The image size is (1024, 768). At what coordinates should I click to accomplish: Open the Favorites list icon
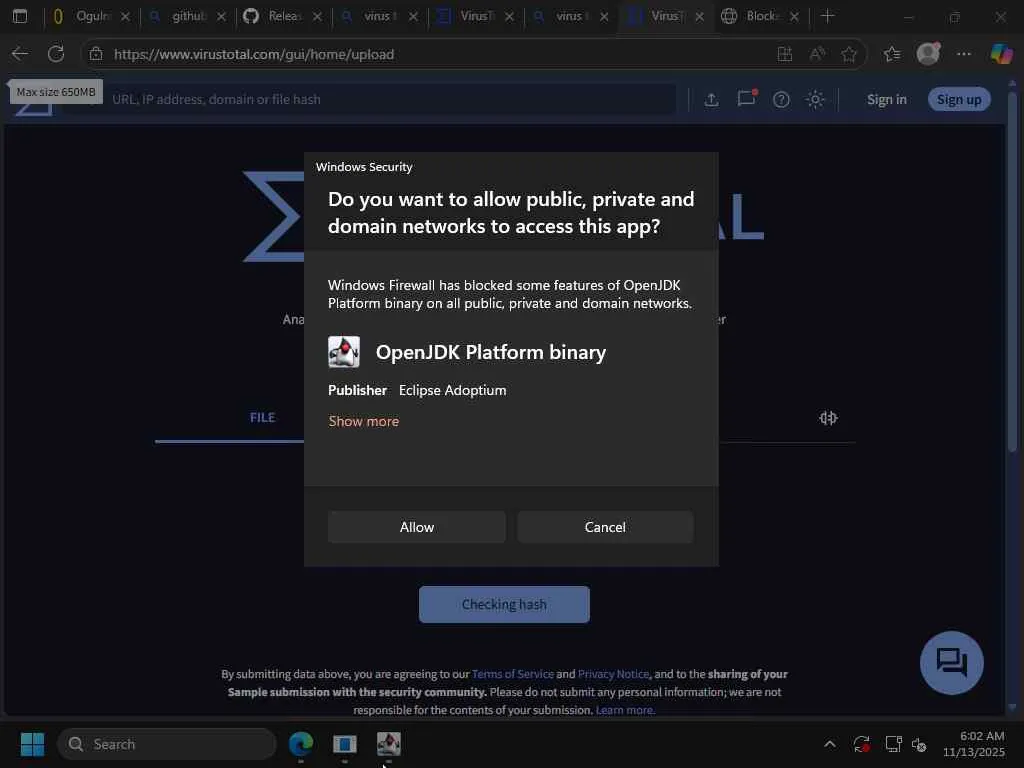click(892, 54)
